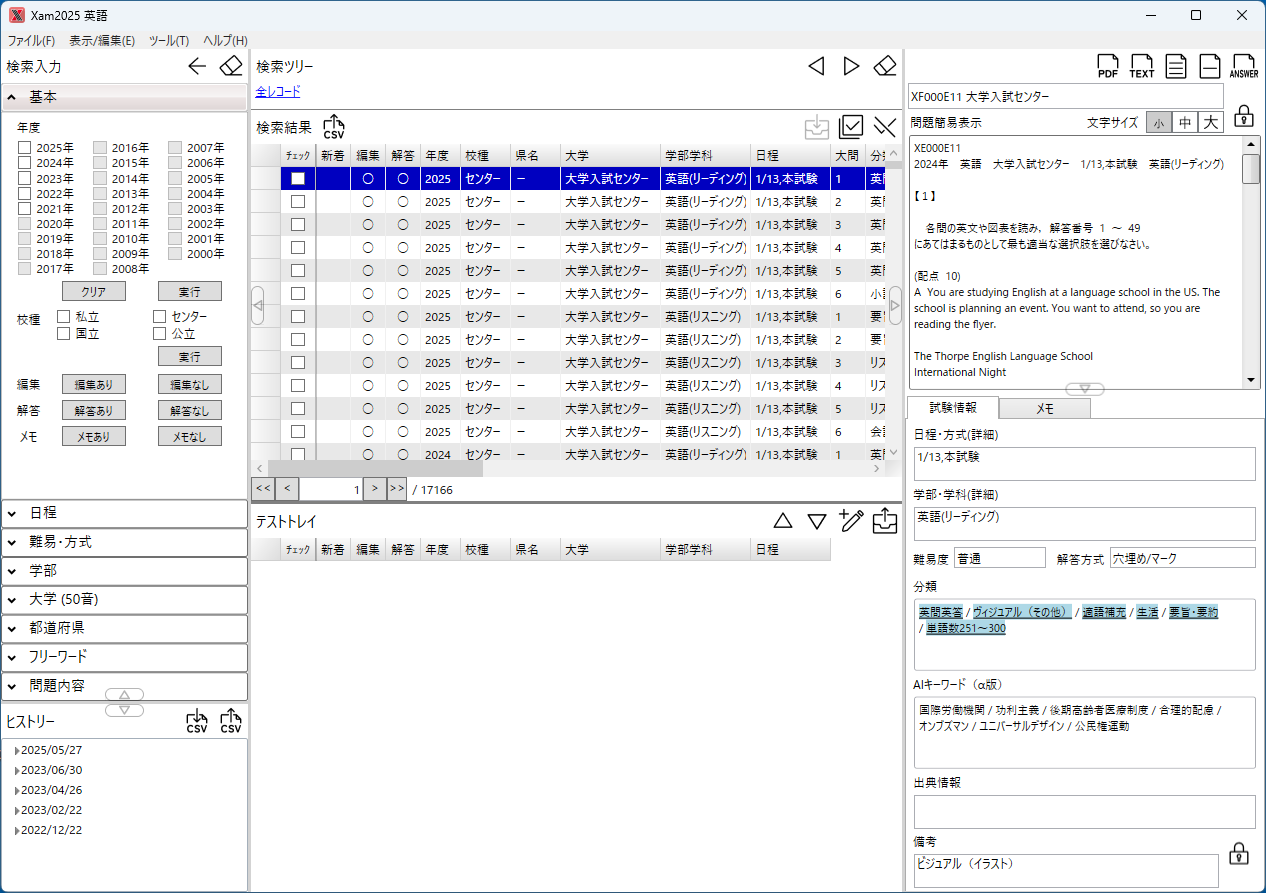Click the 解答なし filter button
The image size is (1266, 893).
tap(190, 410)
